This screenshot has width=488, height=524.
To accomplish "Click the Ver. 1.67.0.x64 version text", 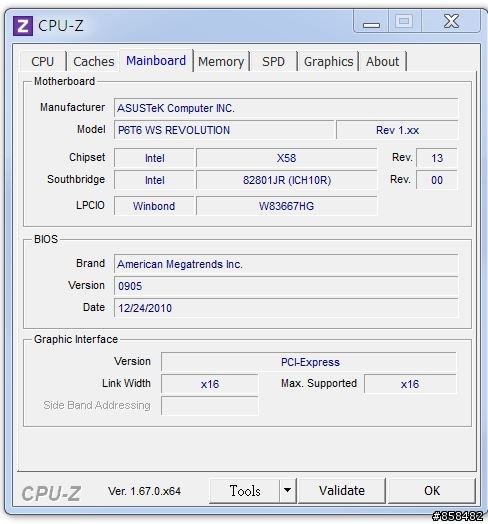I will 144,491.
